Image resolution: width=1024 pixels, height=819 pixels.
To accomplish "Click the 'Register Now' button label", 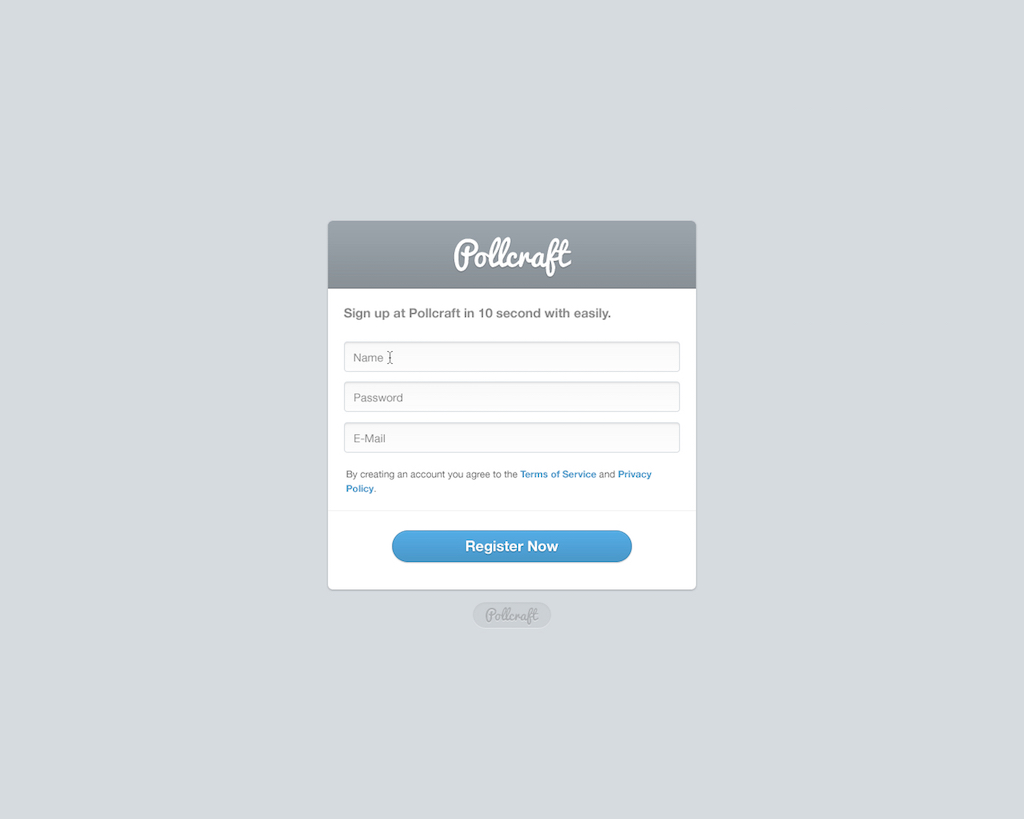I will tap(512, 546).
